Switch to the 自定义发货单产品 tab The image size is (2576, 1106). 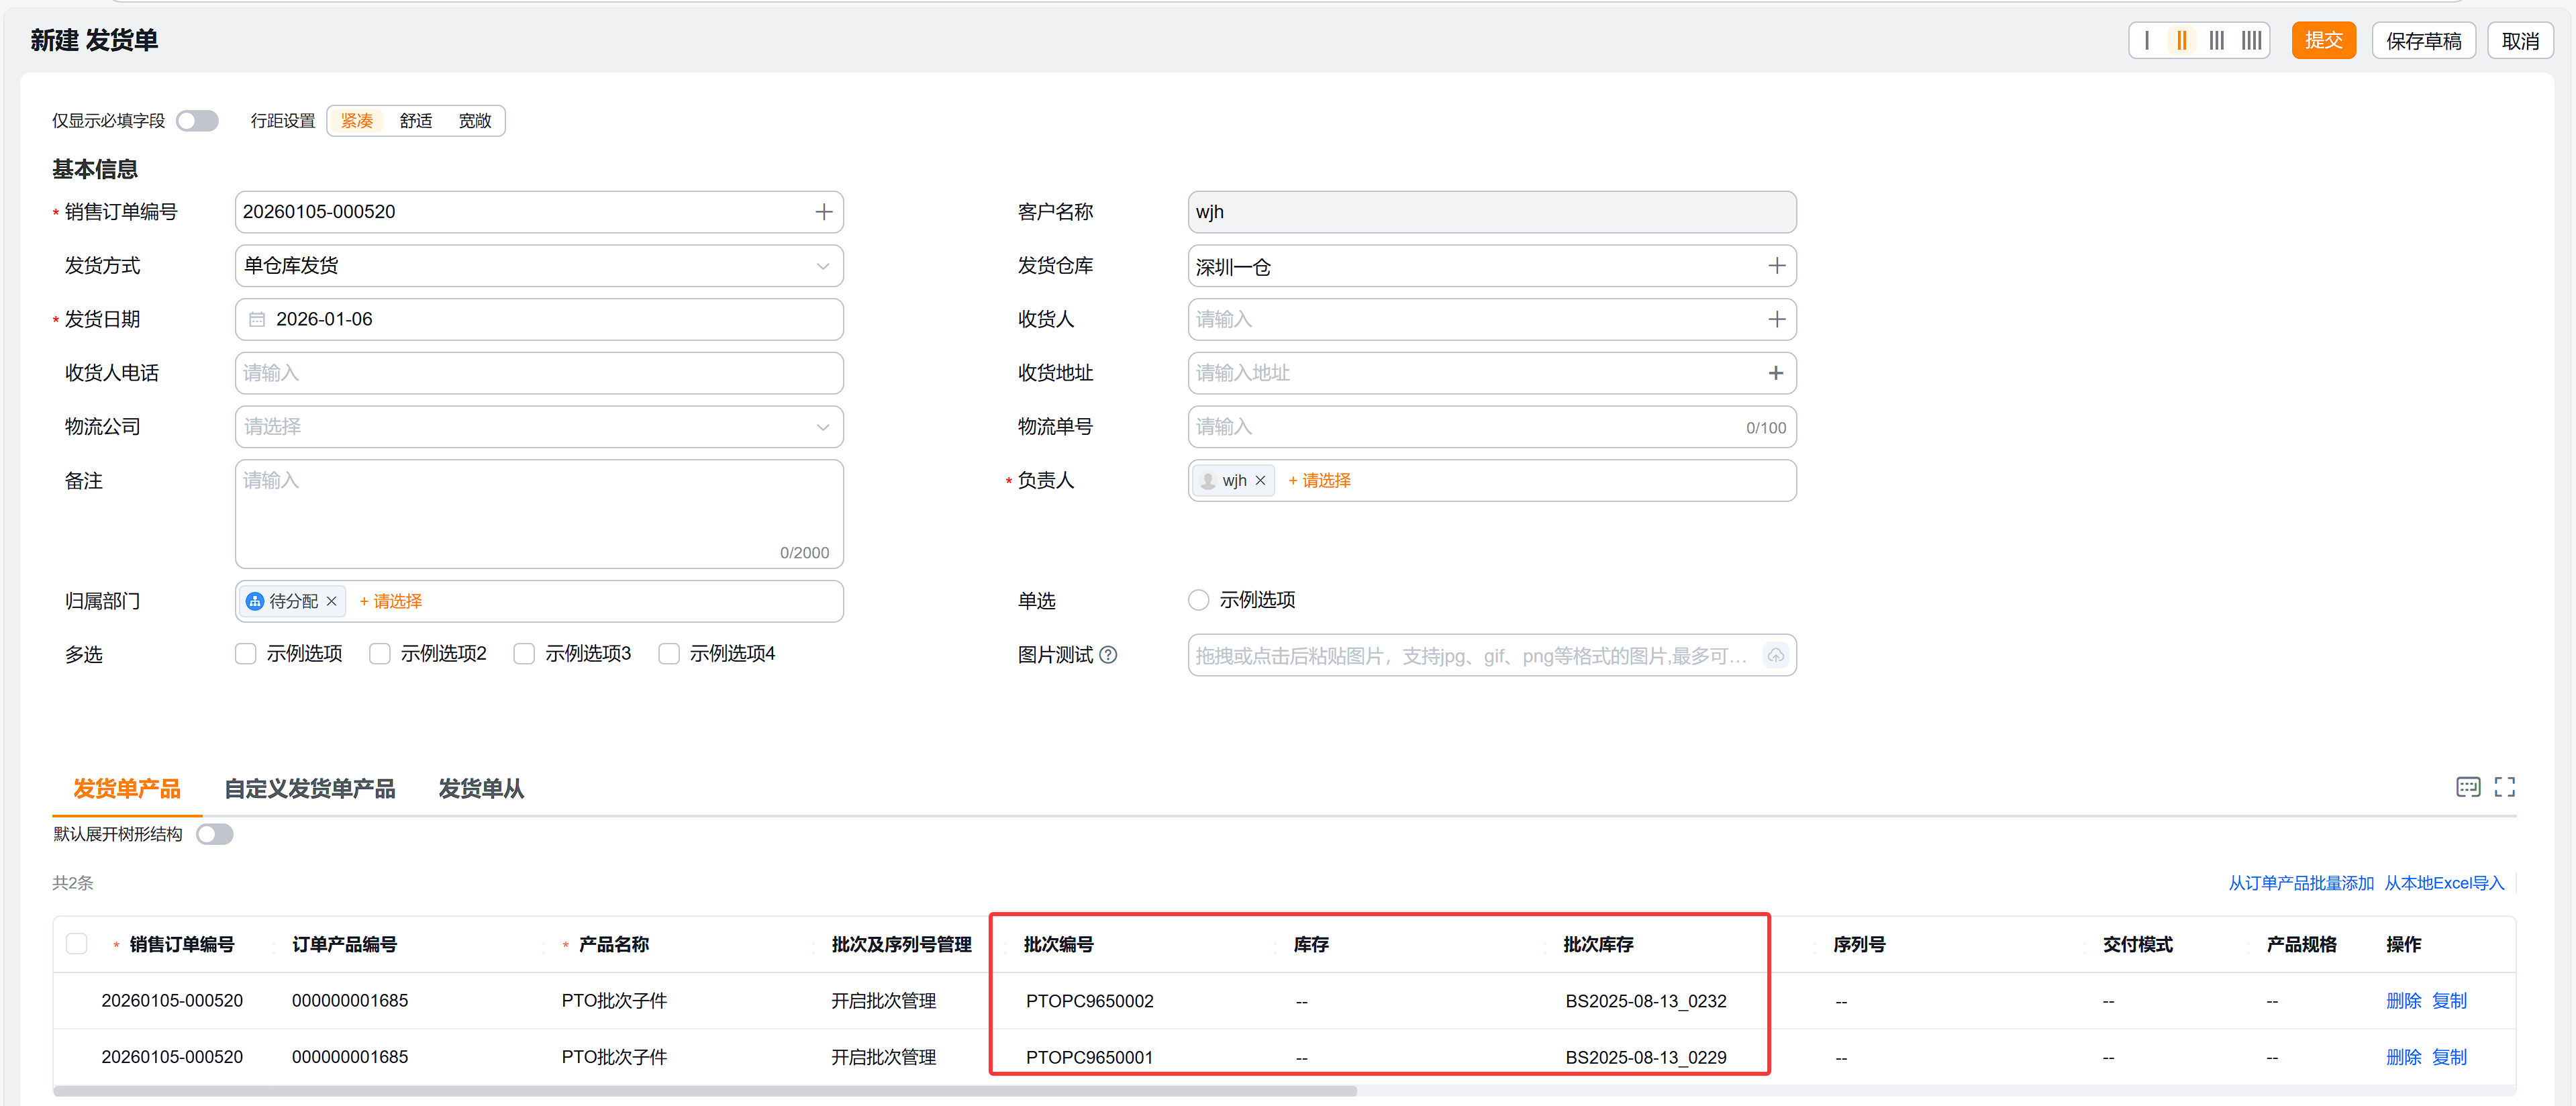tap(310, 789)
